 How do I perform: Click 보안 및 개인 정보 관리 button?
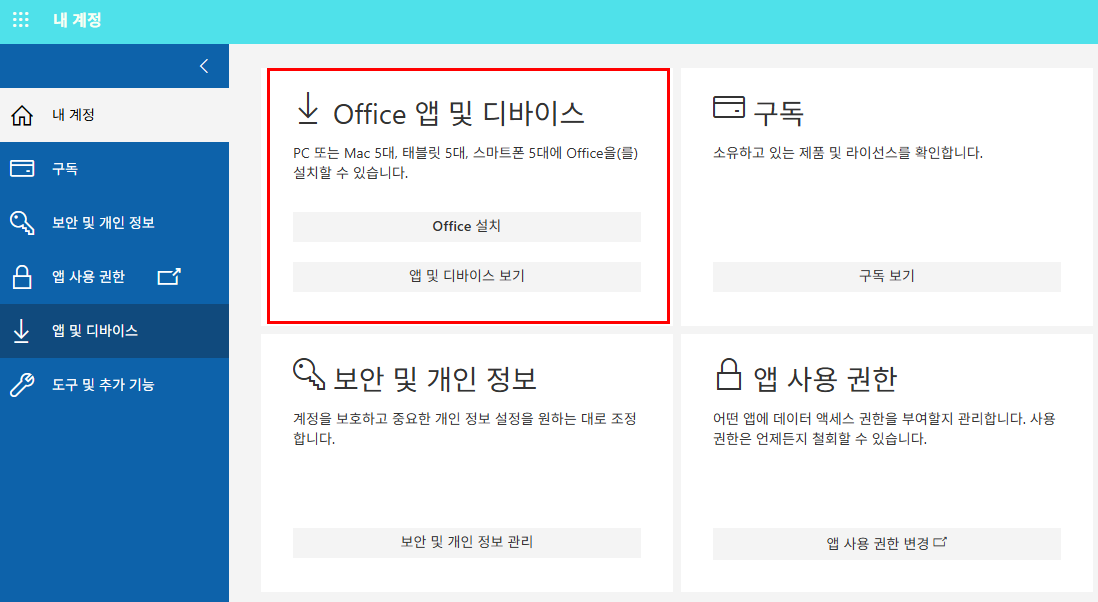(466, 542)
